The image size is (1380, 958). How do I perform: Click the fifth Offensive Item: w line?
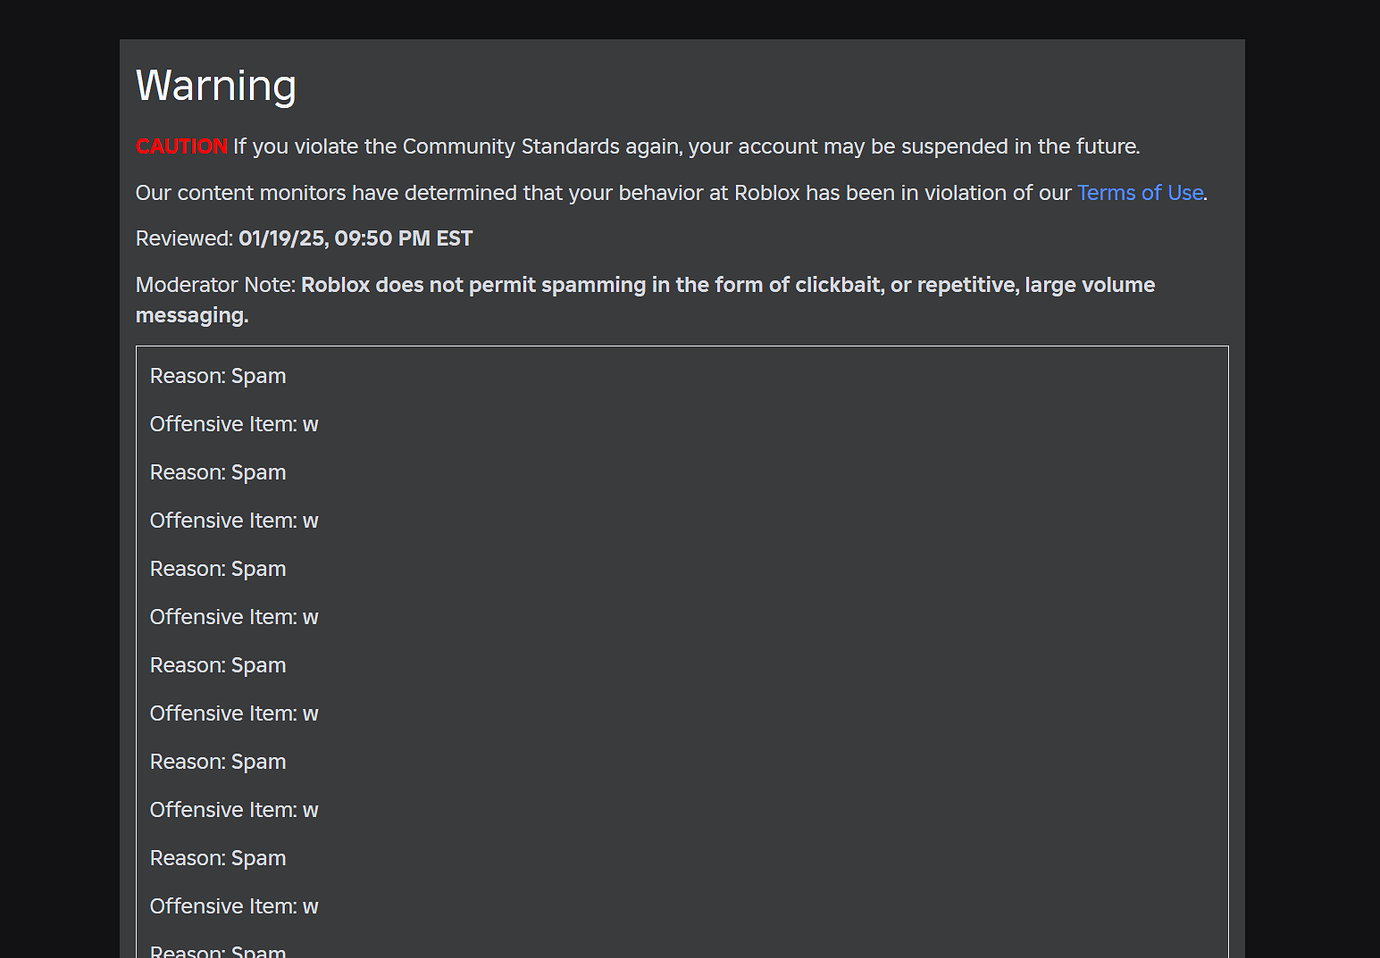coord(234,809)
